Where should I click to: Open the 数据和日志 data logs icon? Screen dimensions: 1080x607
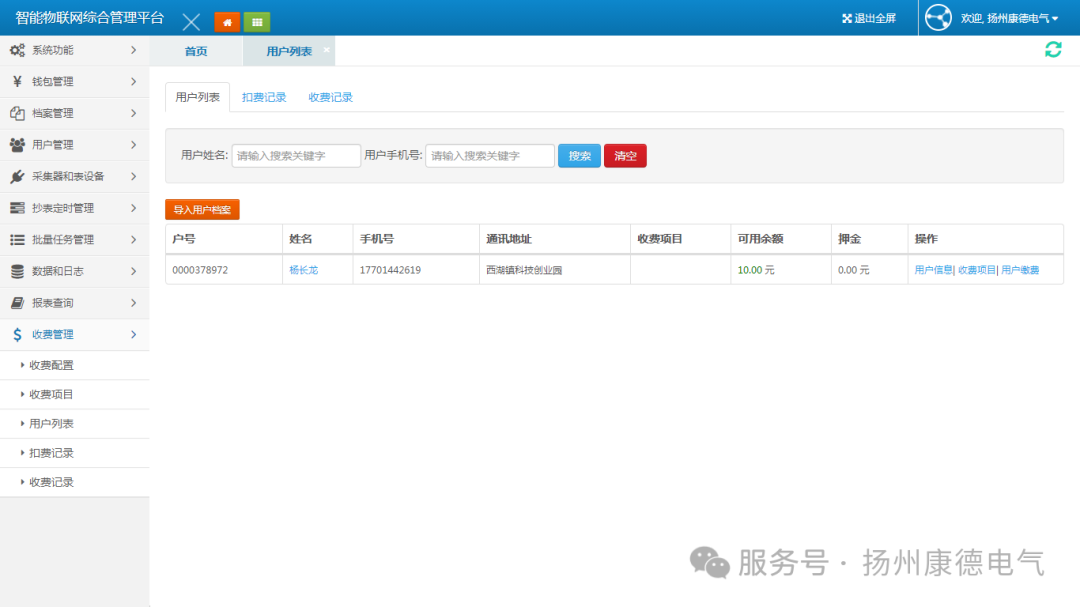17,271
